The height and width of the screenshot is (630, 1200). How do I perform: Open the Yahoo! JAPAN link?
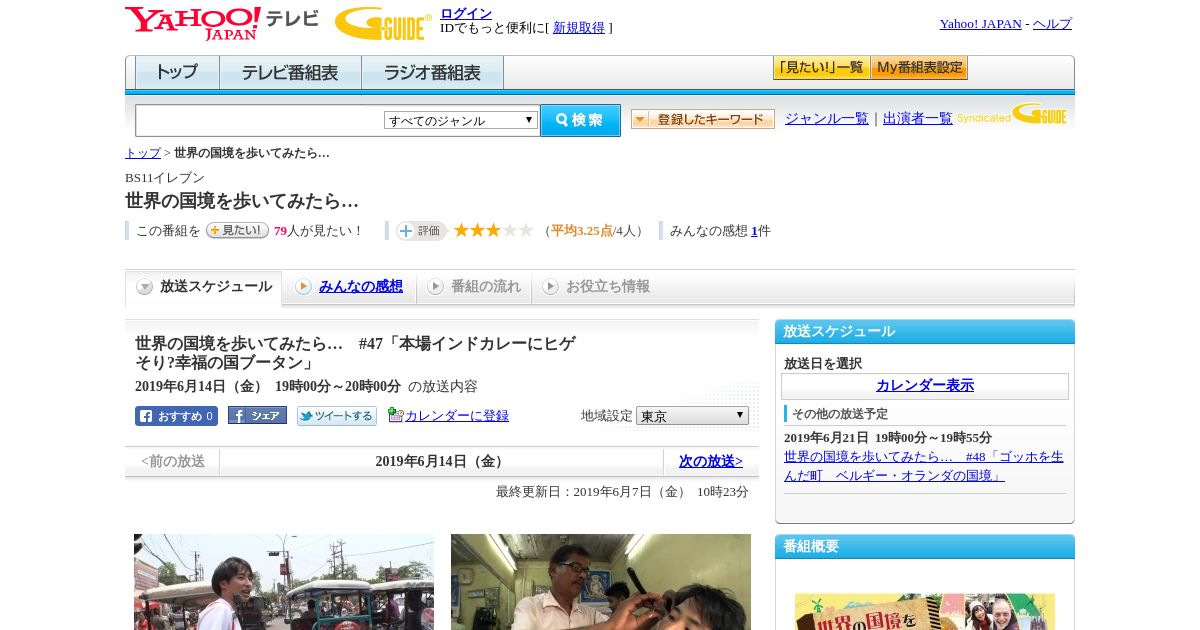(981, 24)
